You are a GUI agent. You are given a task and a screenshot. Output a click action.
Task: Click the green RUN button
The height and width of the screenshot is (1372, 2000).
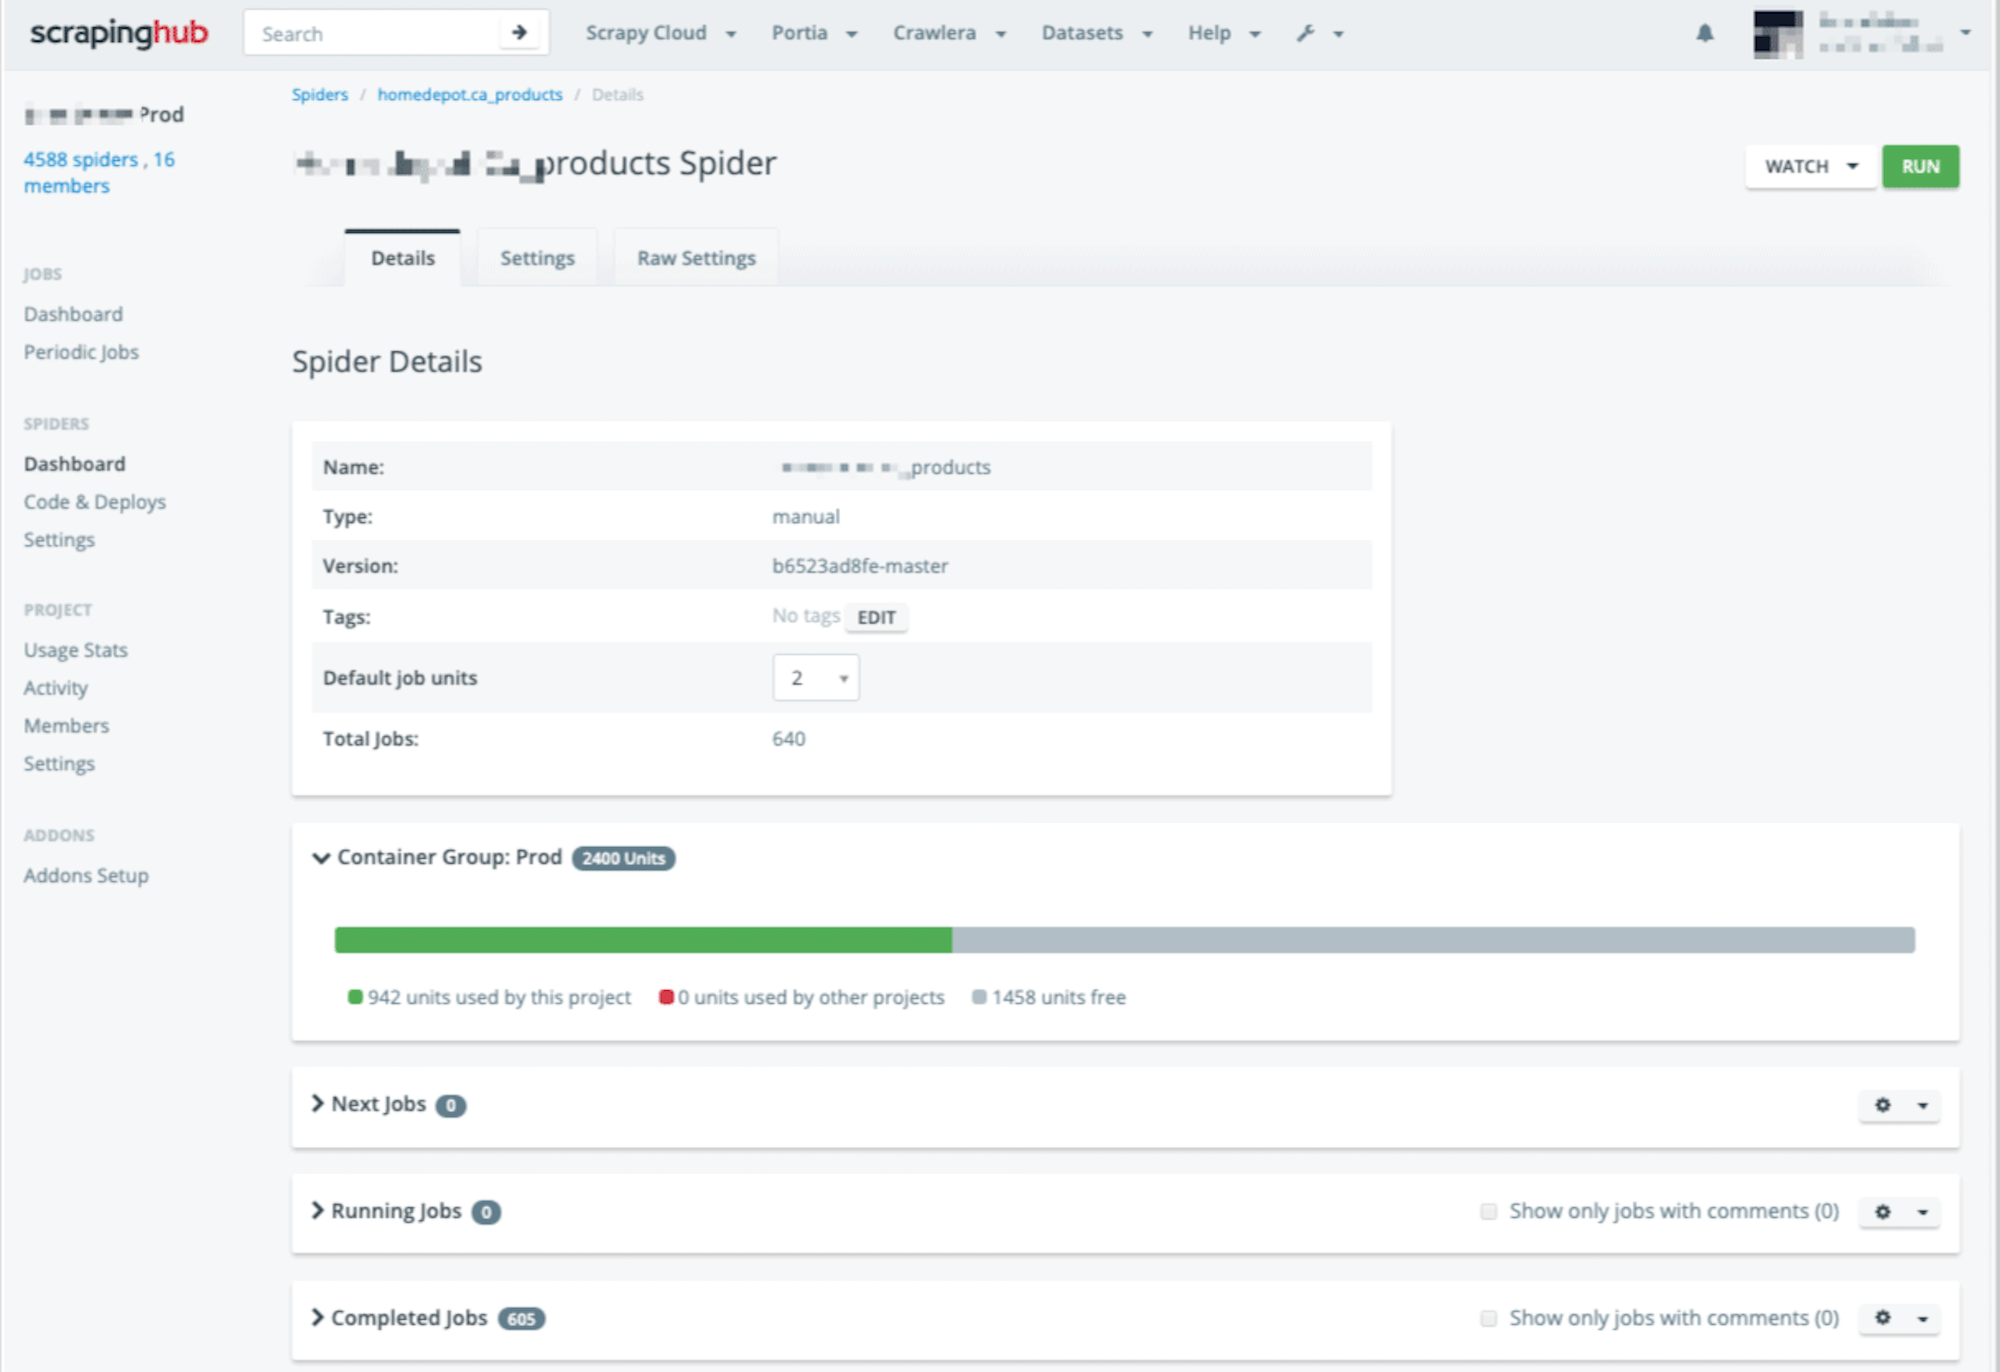pyautogui.click(x=1920, y=167)
